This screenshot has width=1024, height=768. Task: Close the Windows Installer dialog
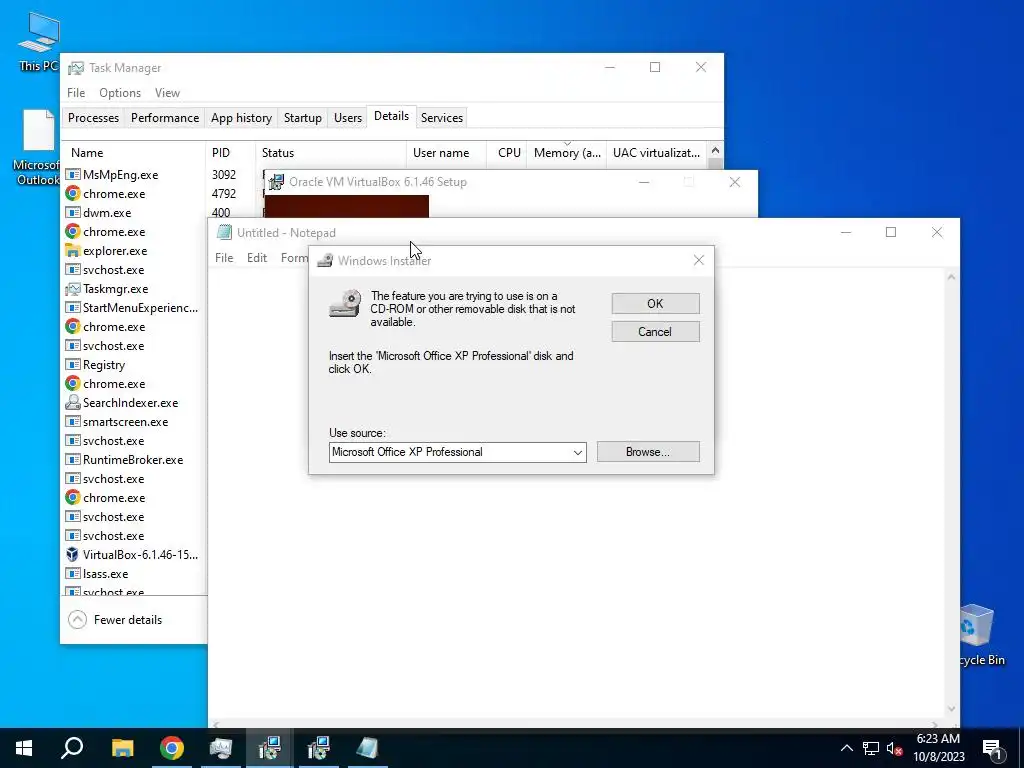coord(699,261)
